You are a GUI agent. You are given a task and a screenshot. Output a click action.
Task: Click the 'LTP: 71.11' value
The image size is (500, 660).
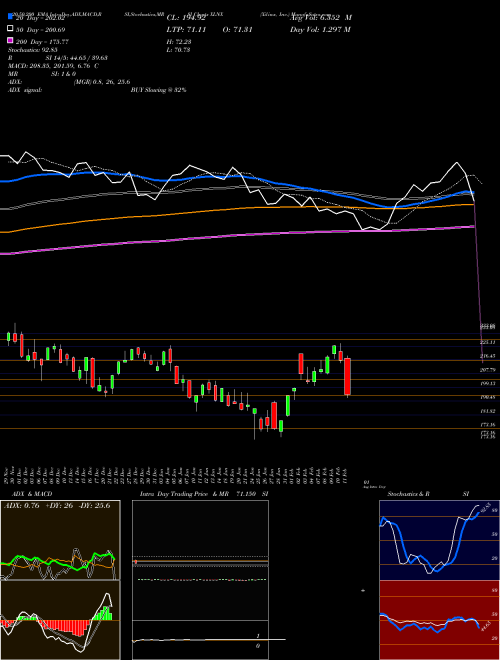click(x=186, y=29)
